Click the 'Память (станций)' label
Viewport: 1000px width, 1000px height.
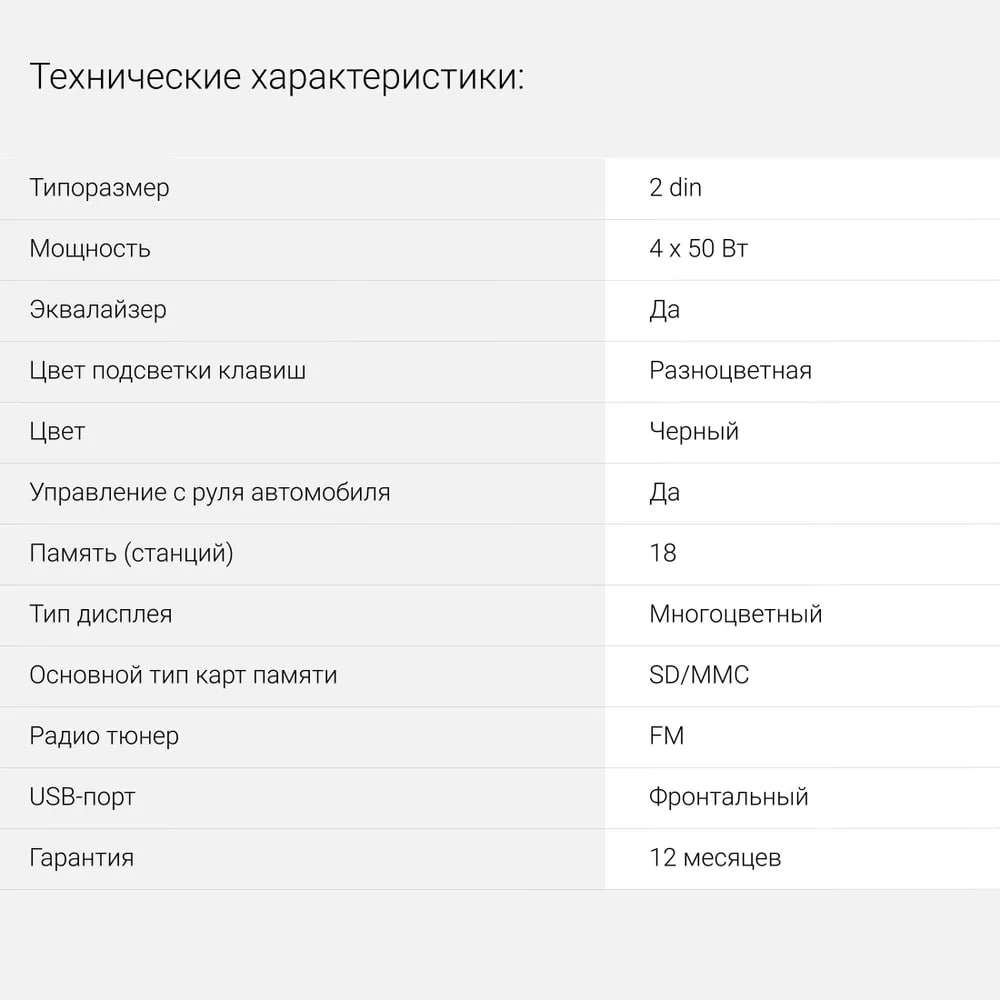(x=131, y=554)
